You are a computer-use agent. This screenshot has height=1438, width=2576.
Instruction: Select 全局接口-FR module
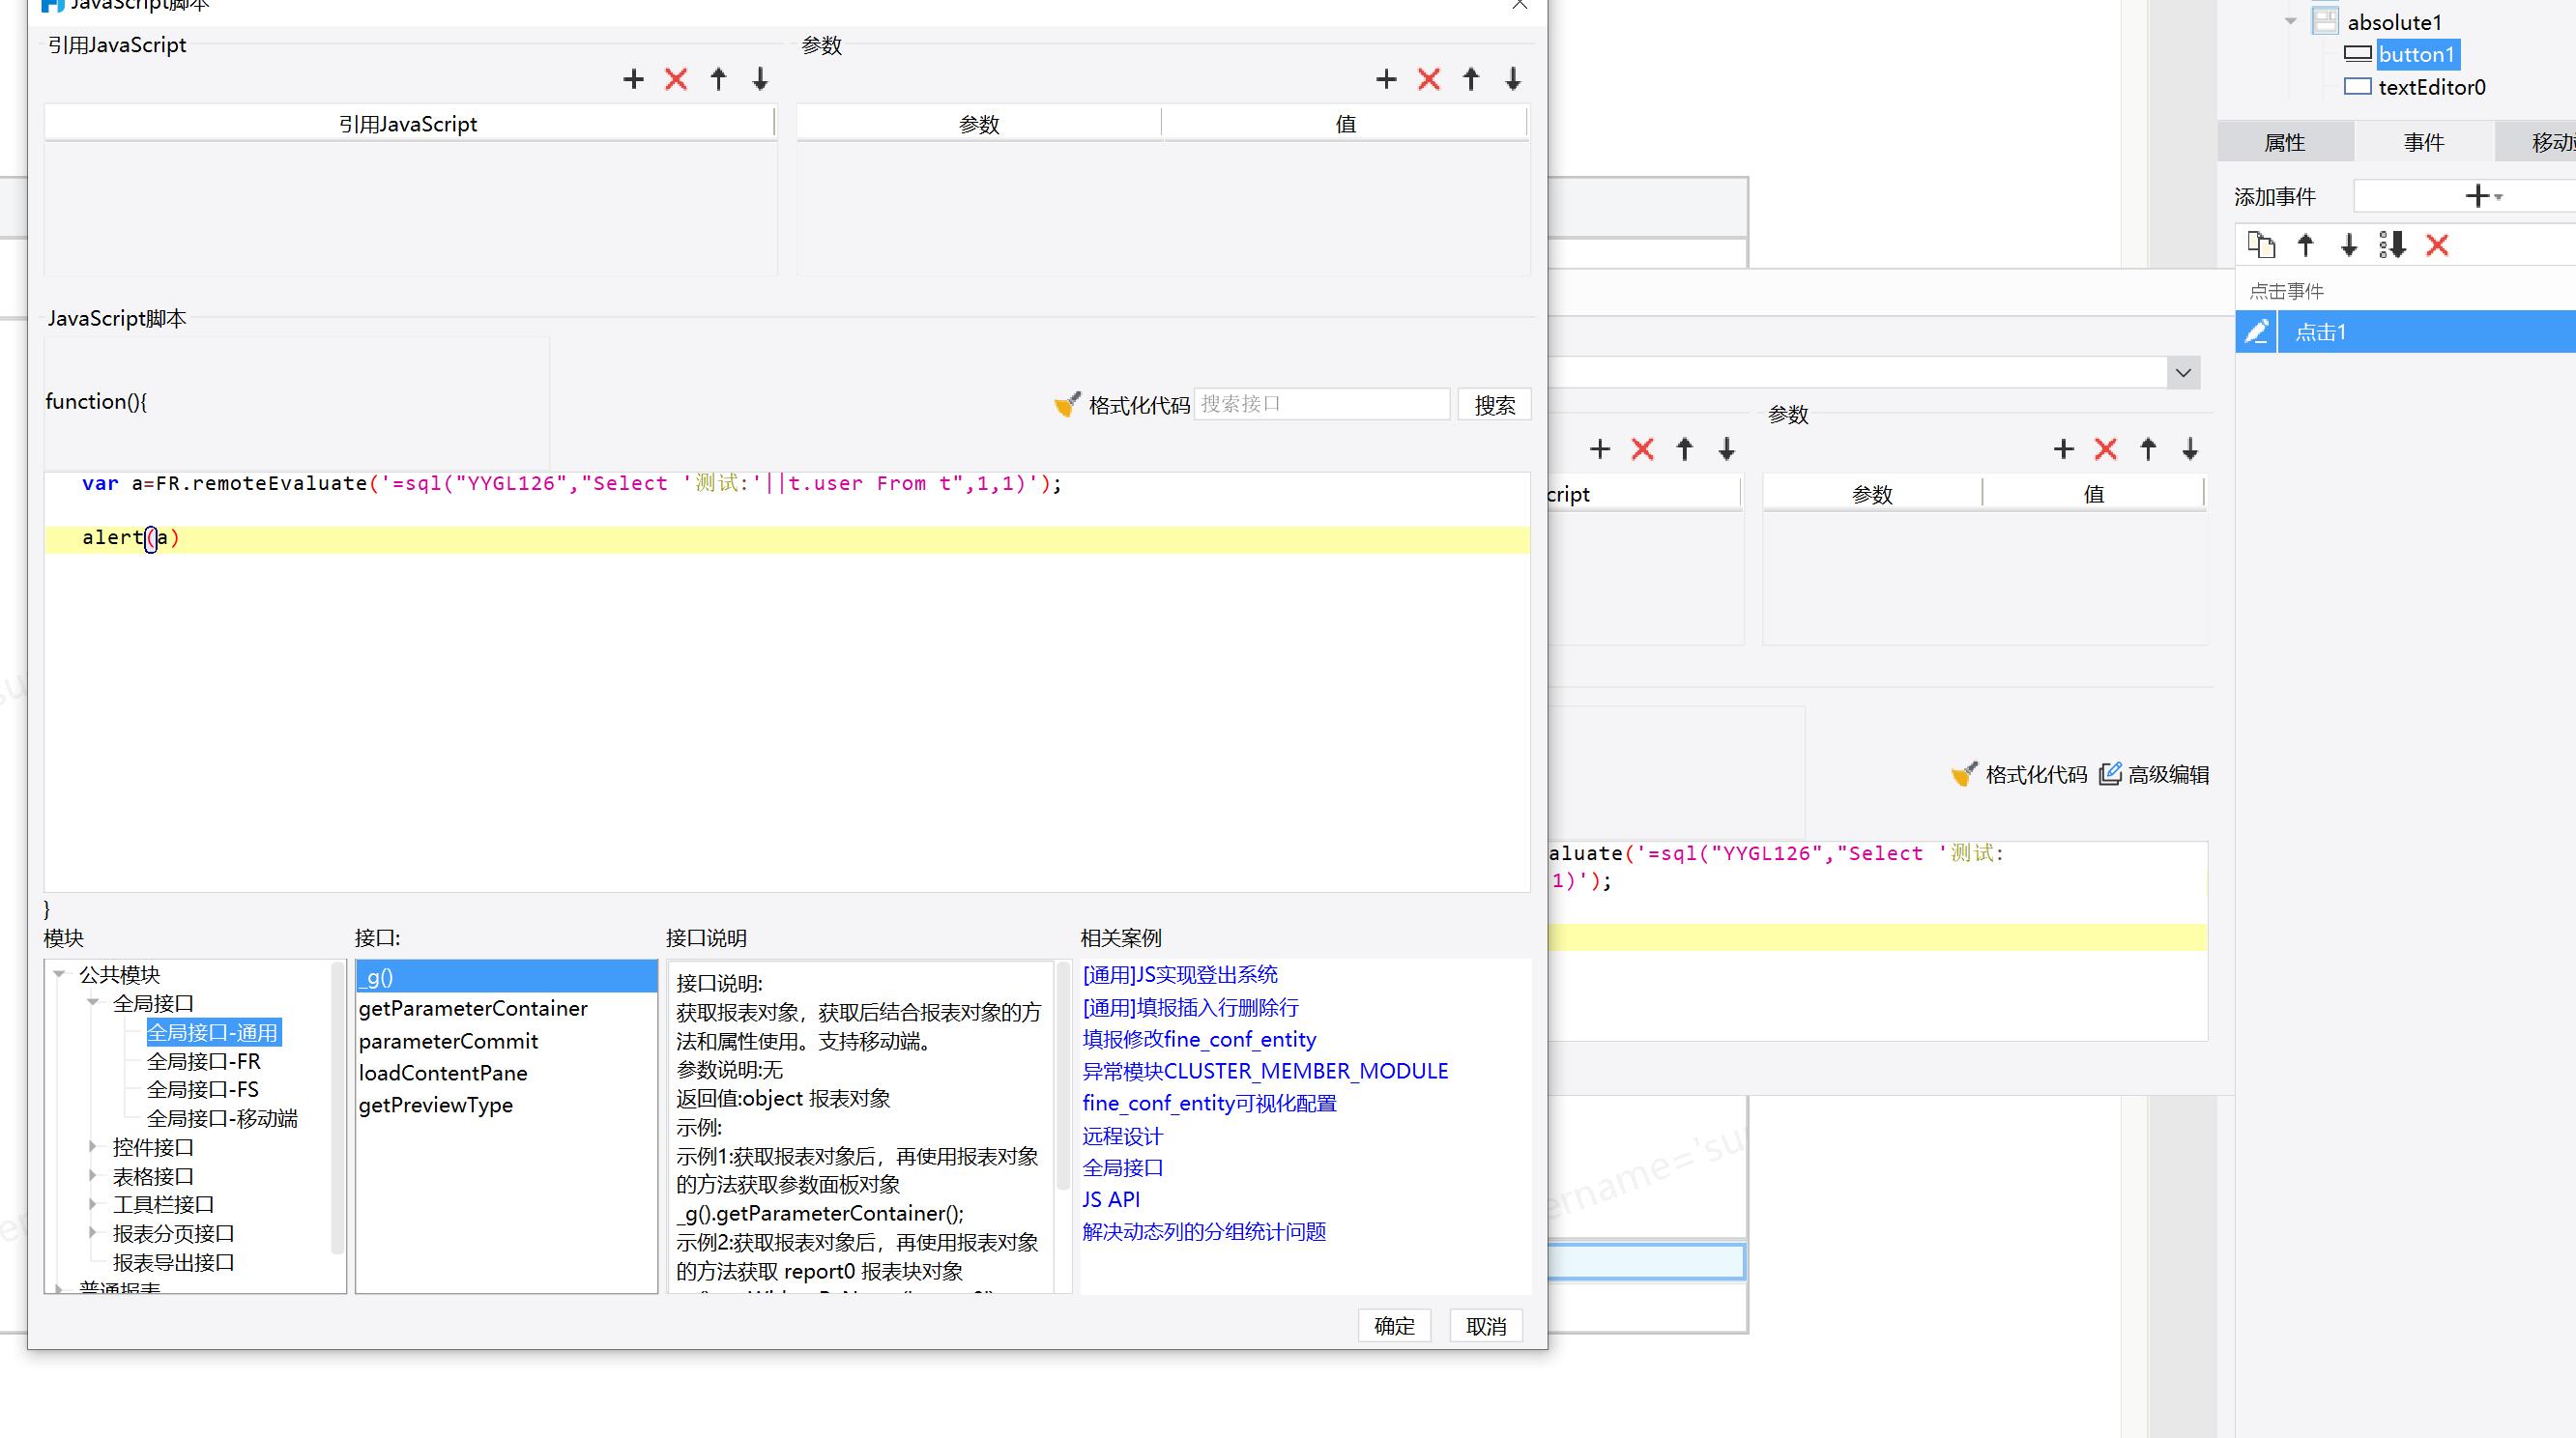click(204, 1061)
